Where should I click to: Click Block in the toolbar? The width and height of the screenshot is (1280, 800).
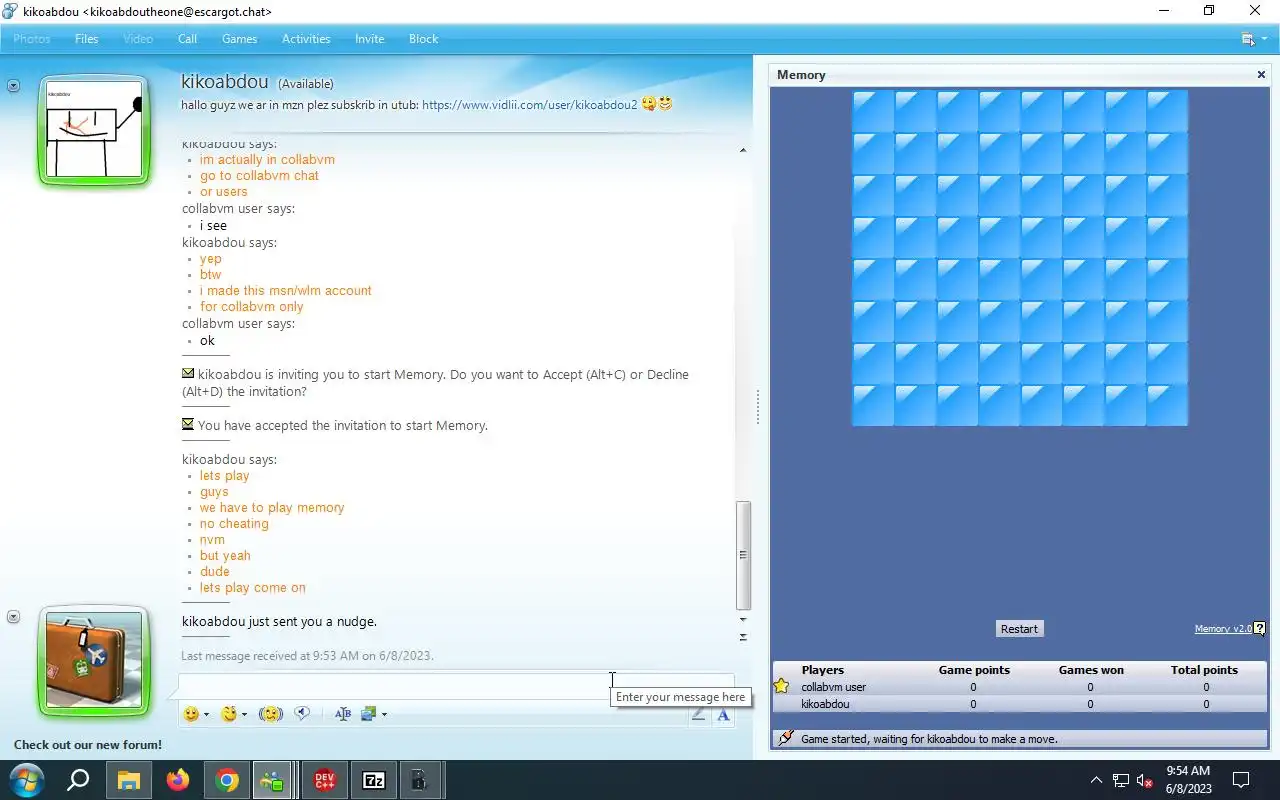point(424,39)
